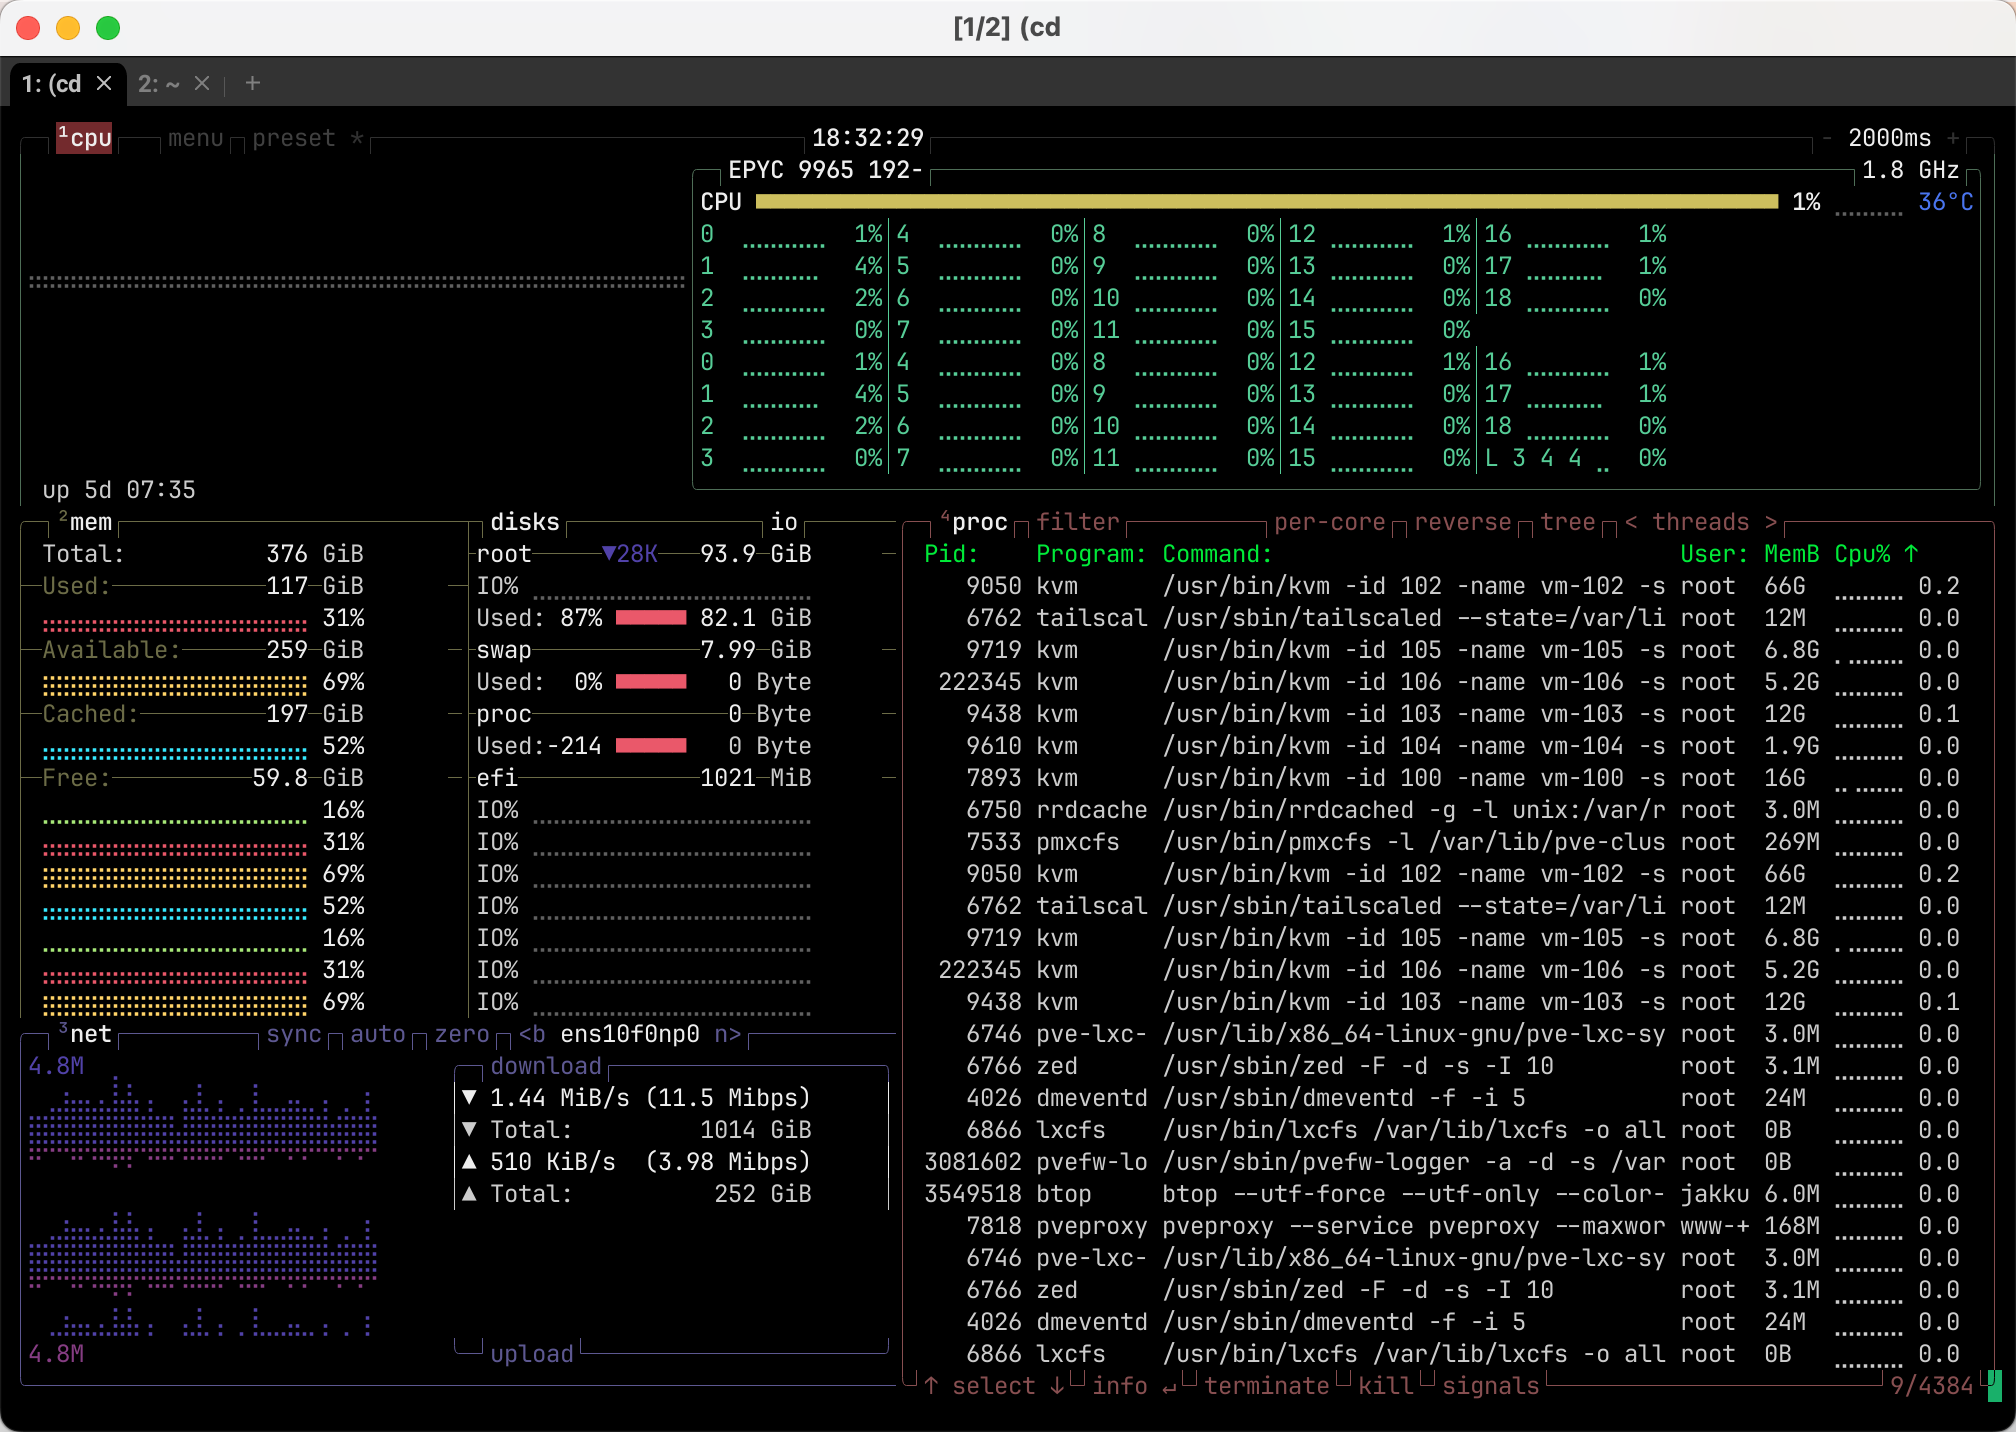Click the MemB column header
The height and width of the screenshot is (1432, 2016).
pos(1792,554)
